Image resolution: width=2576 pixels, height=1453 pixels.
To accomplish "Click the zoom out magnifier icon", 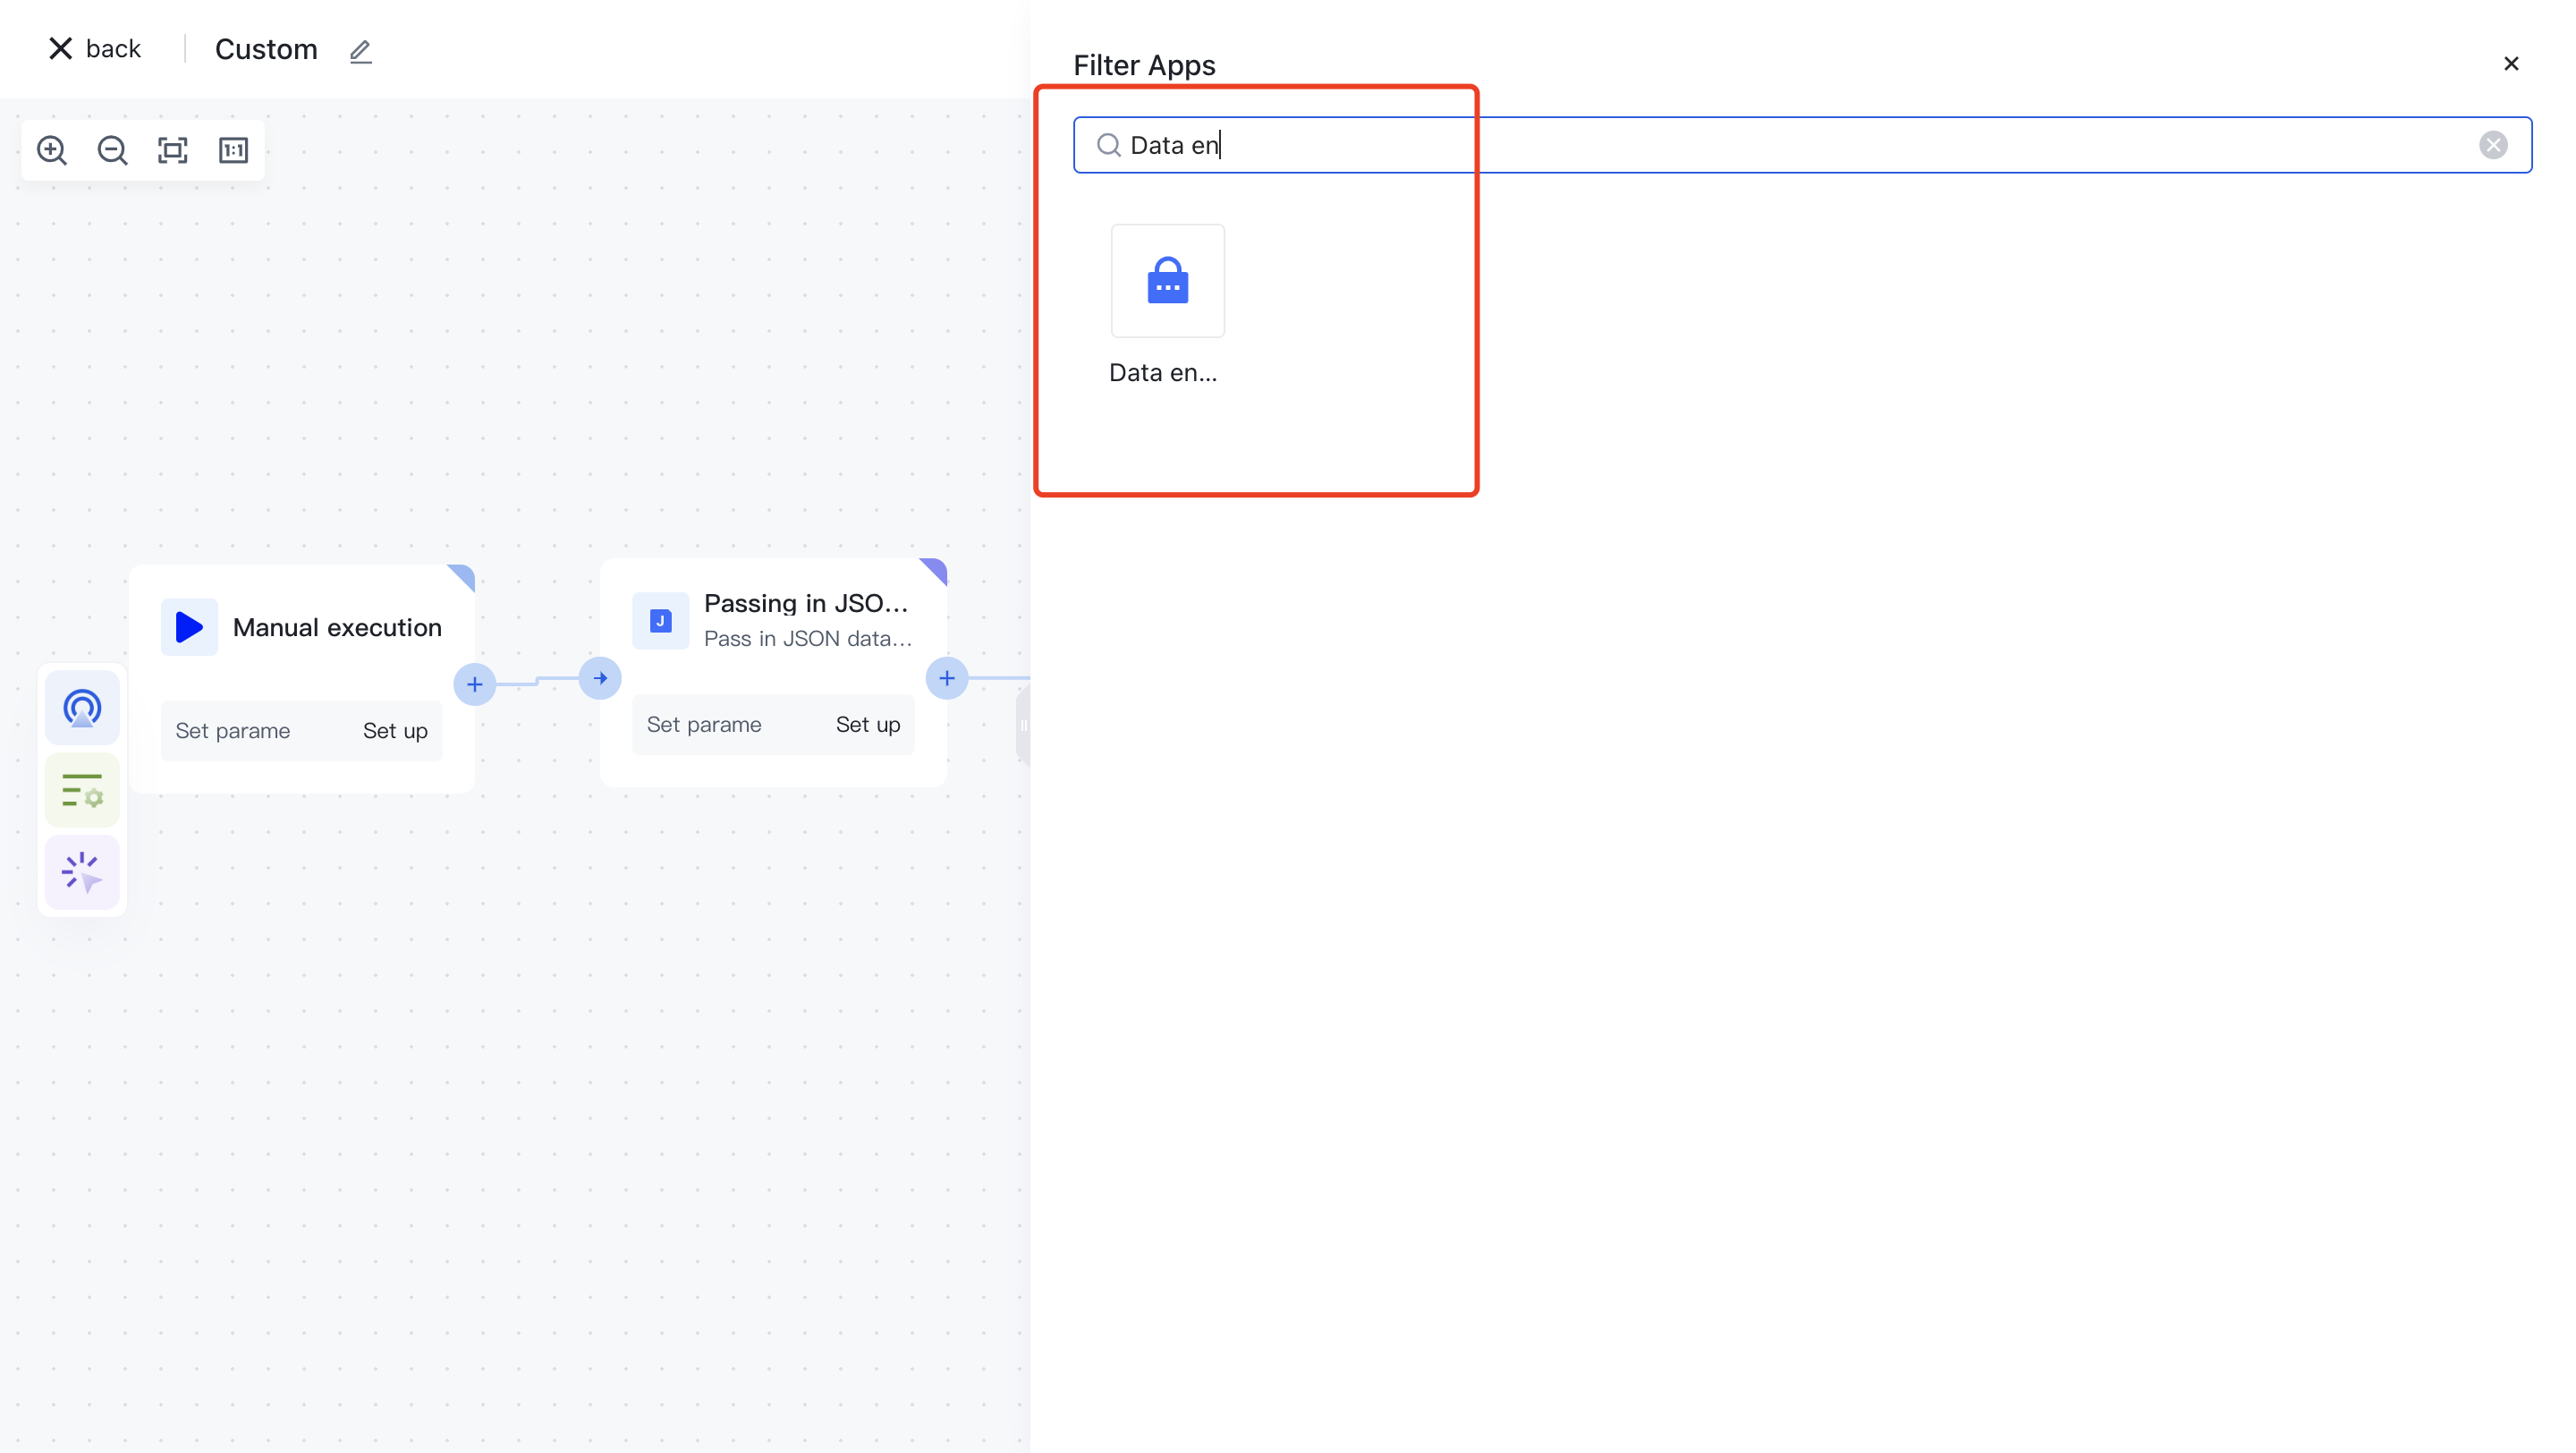I will (x=112, y=150).
